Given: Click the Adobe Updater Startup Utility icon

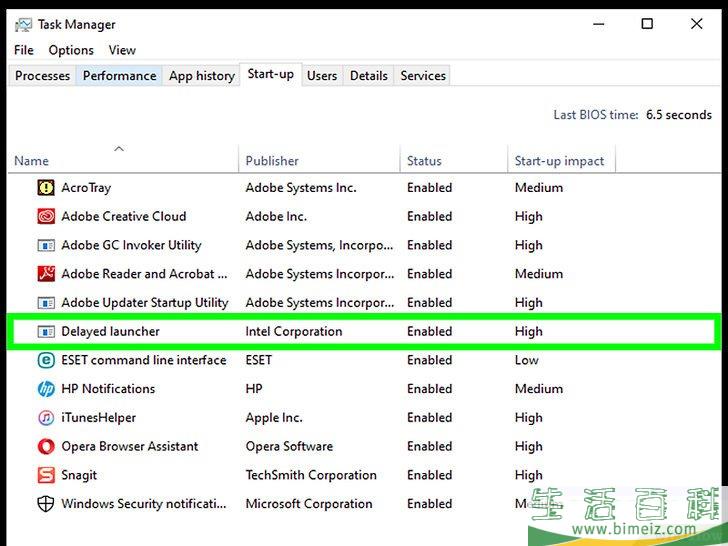Looking at the screenshot, I should pos(46,303).
